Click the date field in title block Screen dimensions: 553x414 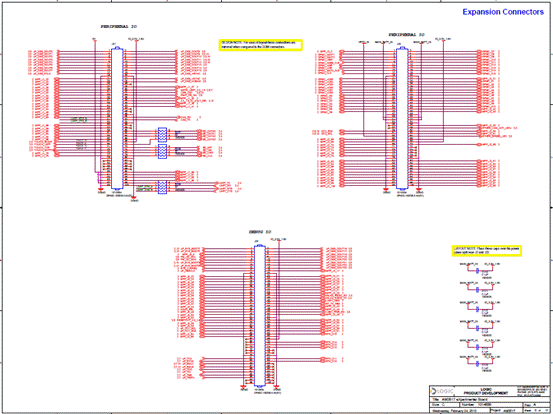click(455, 411)
